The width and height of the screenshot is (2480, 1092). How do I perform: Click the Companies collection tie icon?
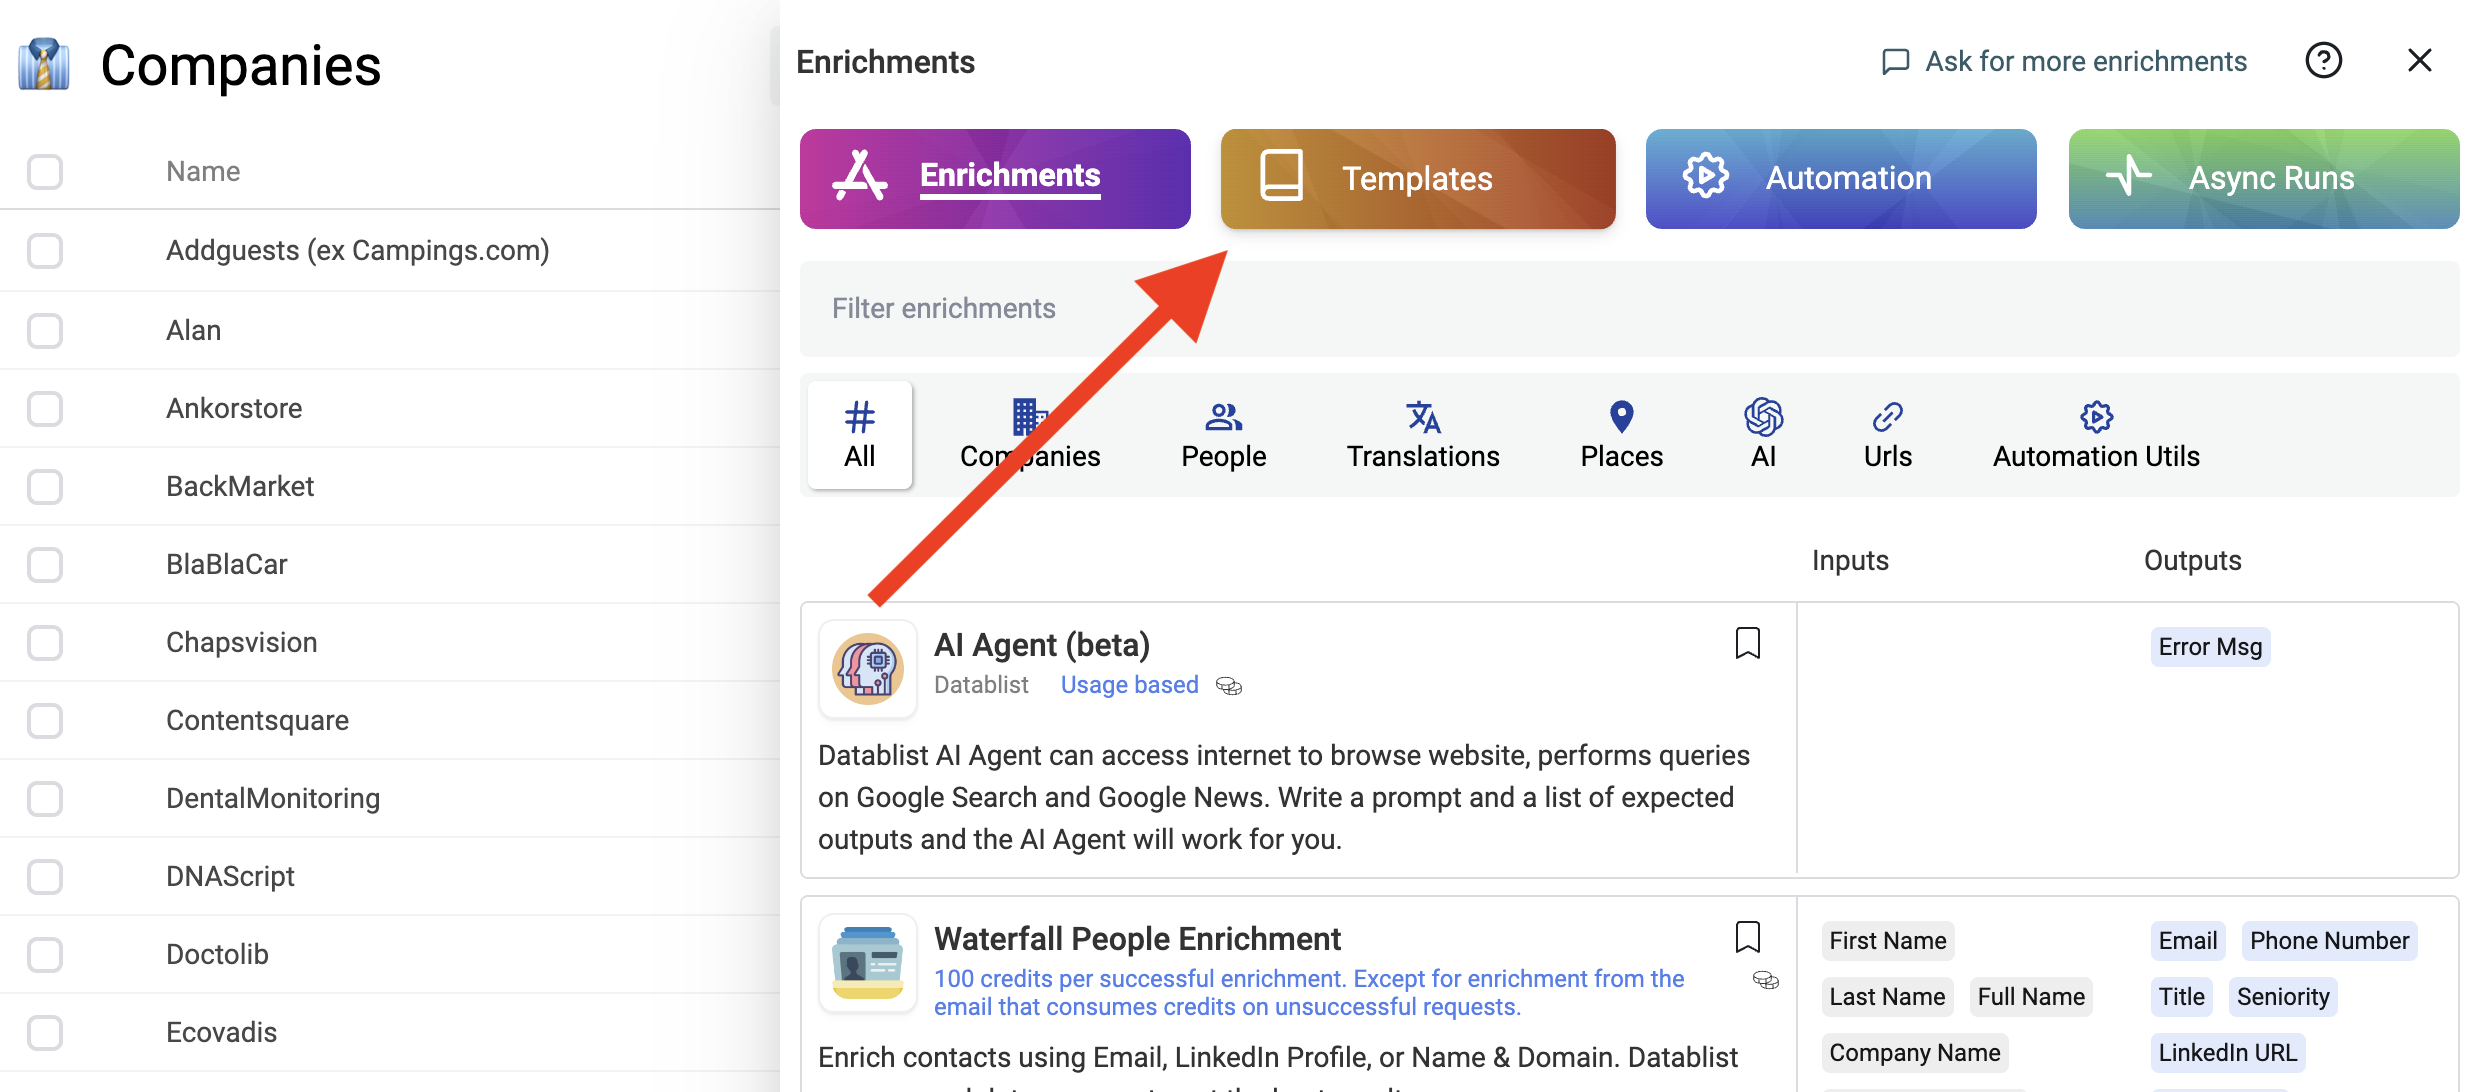point(44,64)
